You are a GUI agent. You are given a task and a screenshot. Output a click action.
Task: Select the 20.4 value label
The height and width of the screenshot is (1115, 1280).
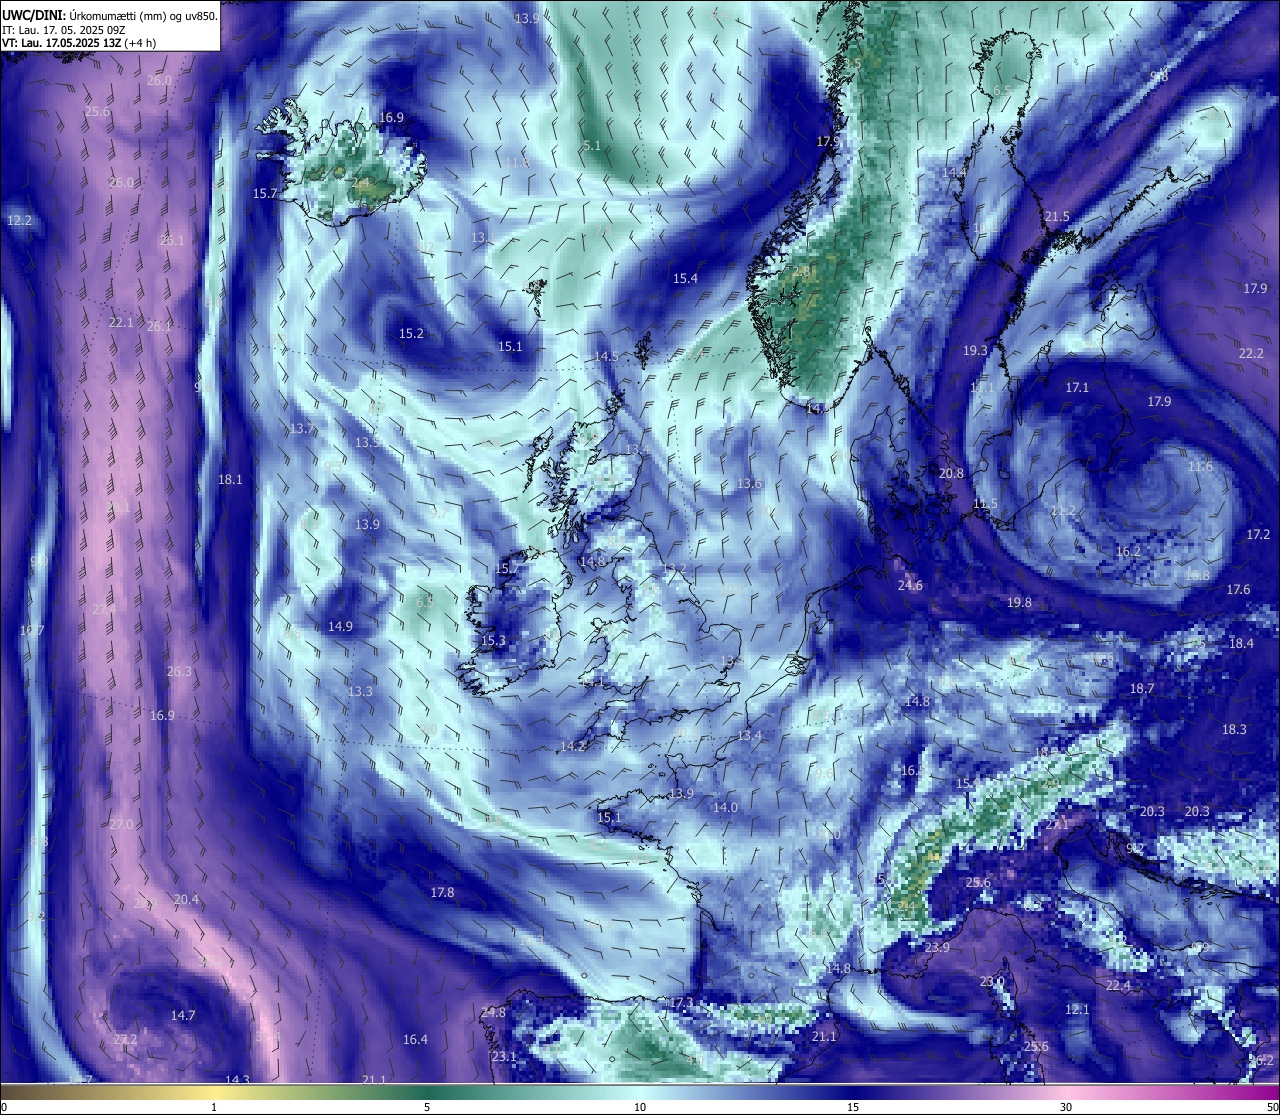(186, 899)
